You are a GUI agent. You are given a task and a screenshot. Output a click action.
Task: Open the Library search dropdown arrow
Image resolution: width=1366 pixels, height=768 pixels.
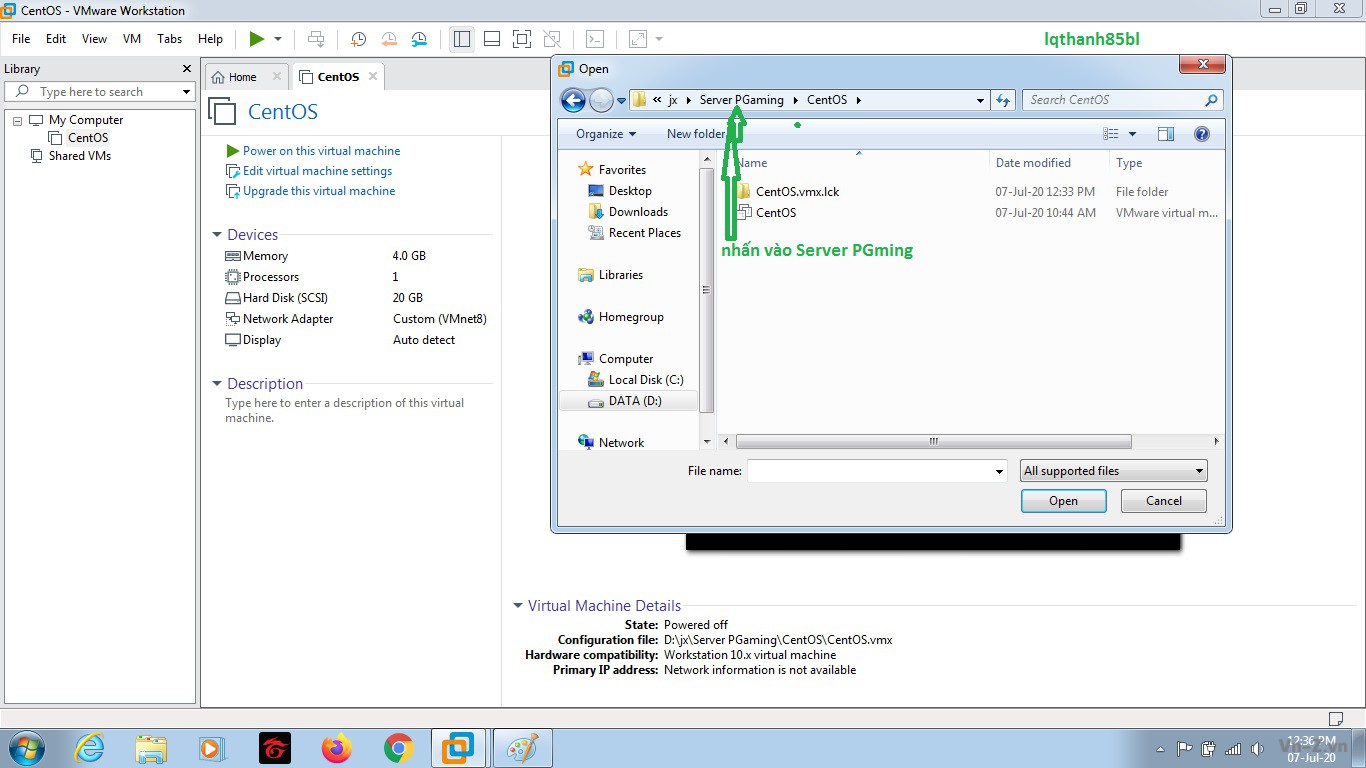click(x=186, y=92)
